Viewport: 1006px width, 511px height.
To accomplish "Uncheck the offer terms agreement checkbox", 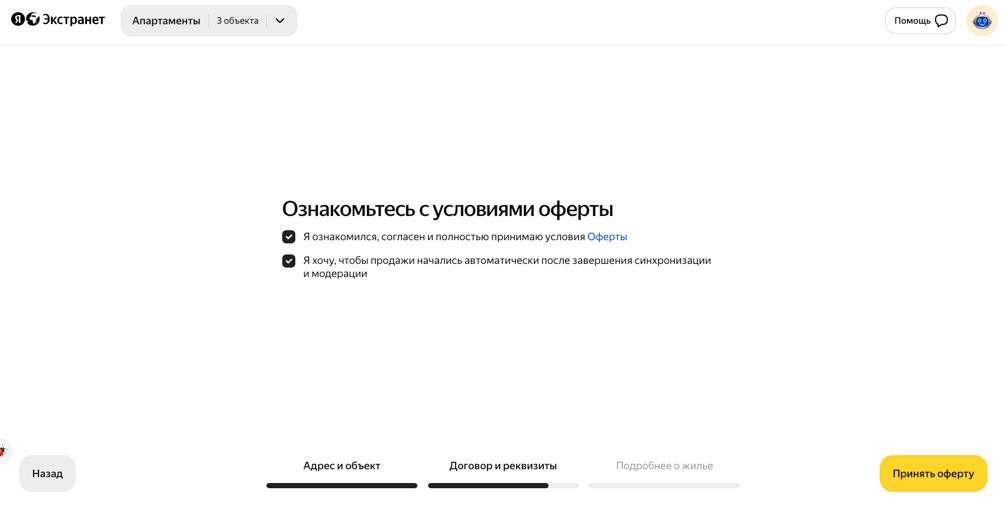I will coord(289,237).
